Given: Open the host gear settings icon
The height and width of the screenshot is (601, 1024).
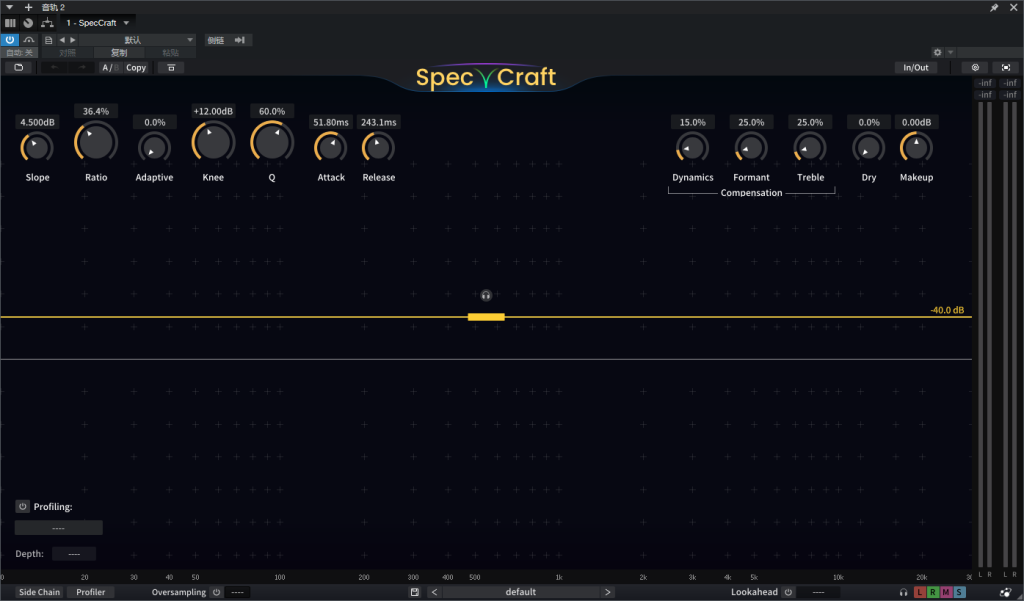Looking at the screenshot, I should pyautogui.click(x=938, y=52).
